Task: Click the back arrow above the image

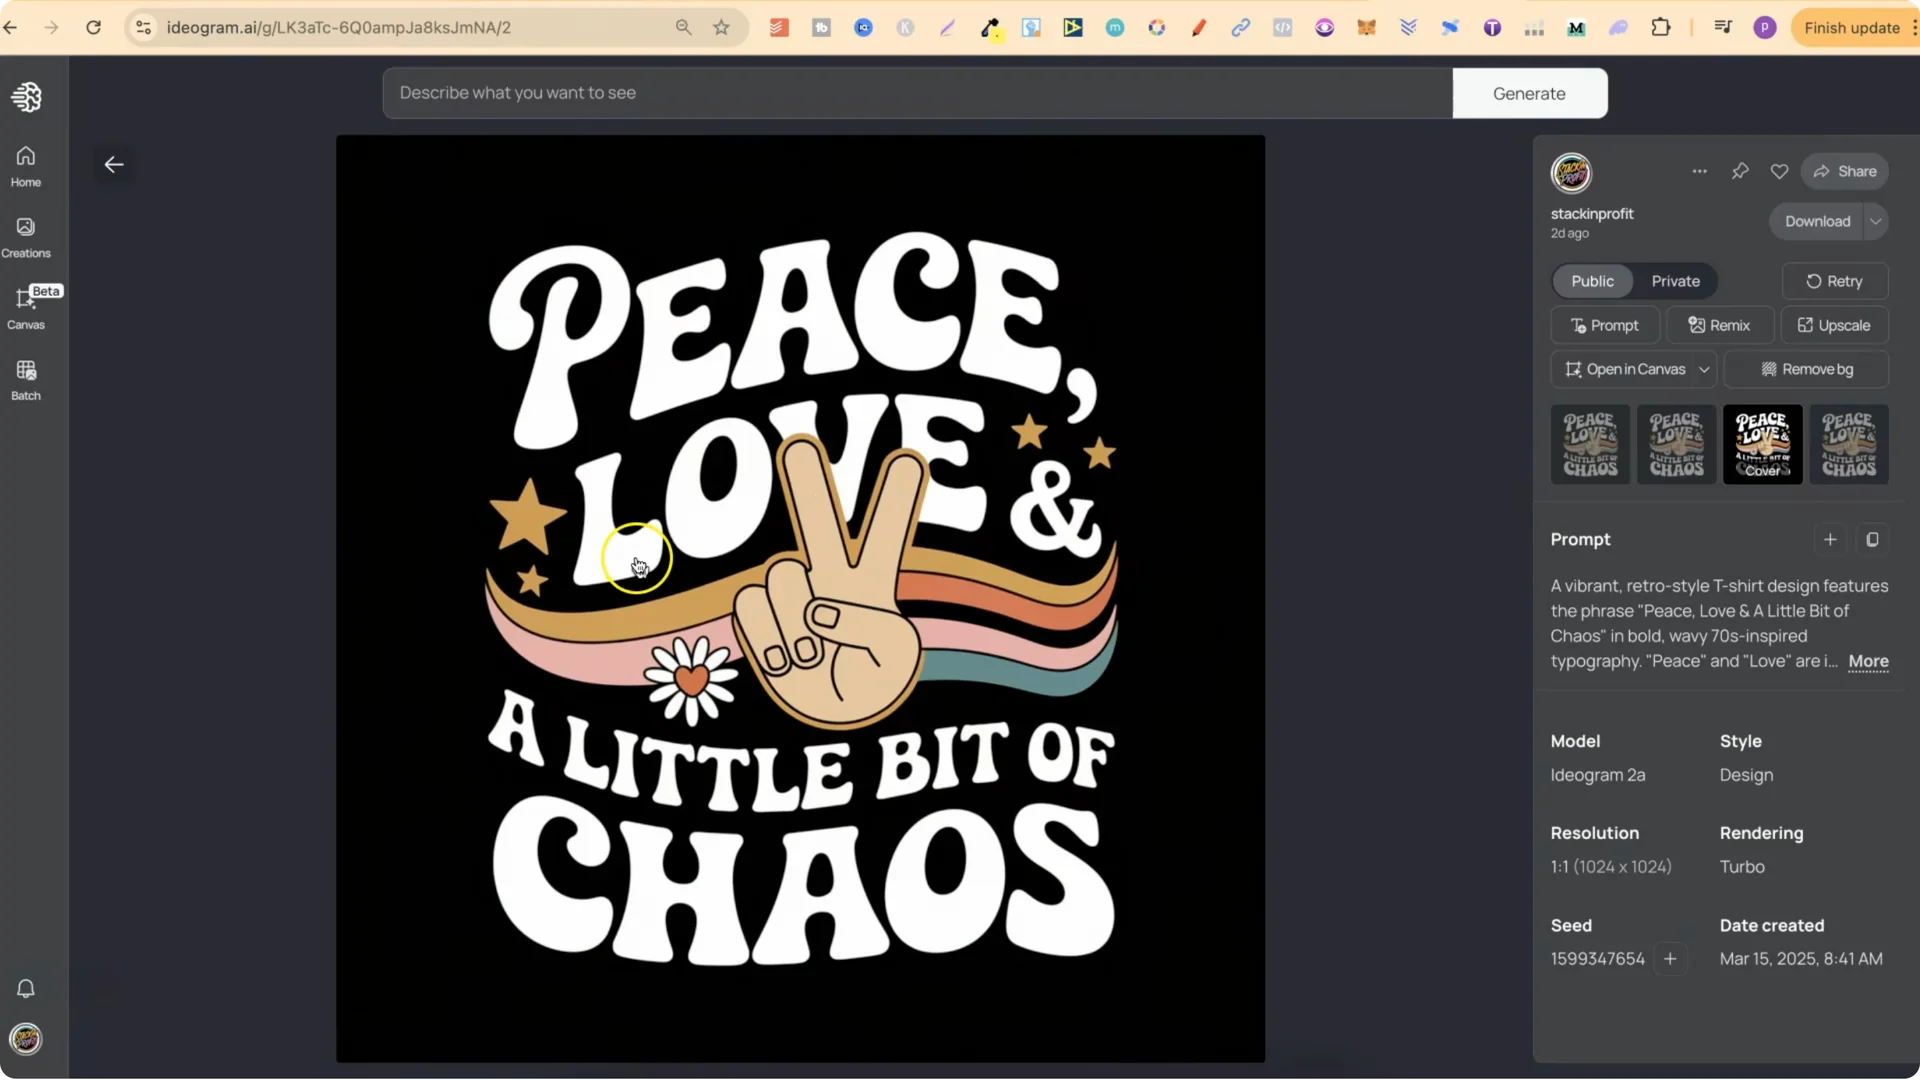Action: tap(113, 164)
